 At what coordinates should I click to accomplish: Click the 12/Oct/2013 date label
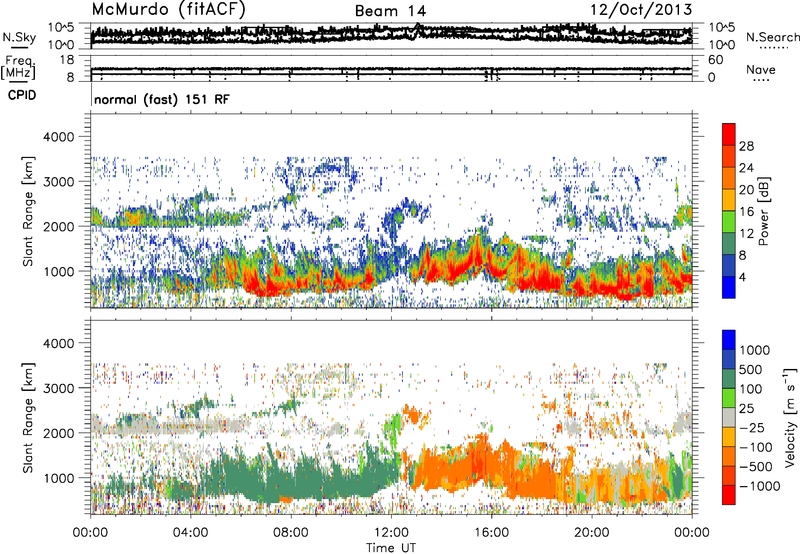(641, 10)
